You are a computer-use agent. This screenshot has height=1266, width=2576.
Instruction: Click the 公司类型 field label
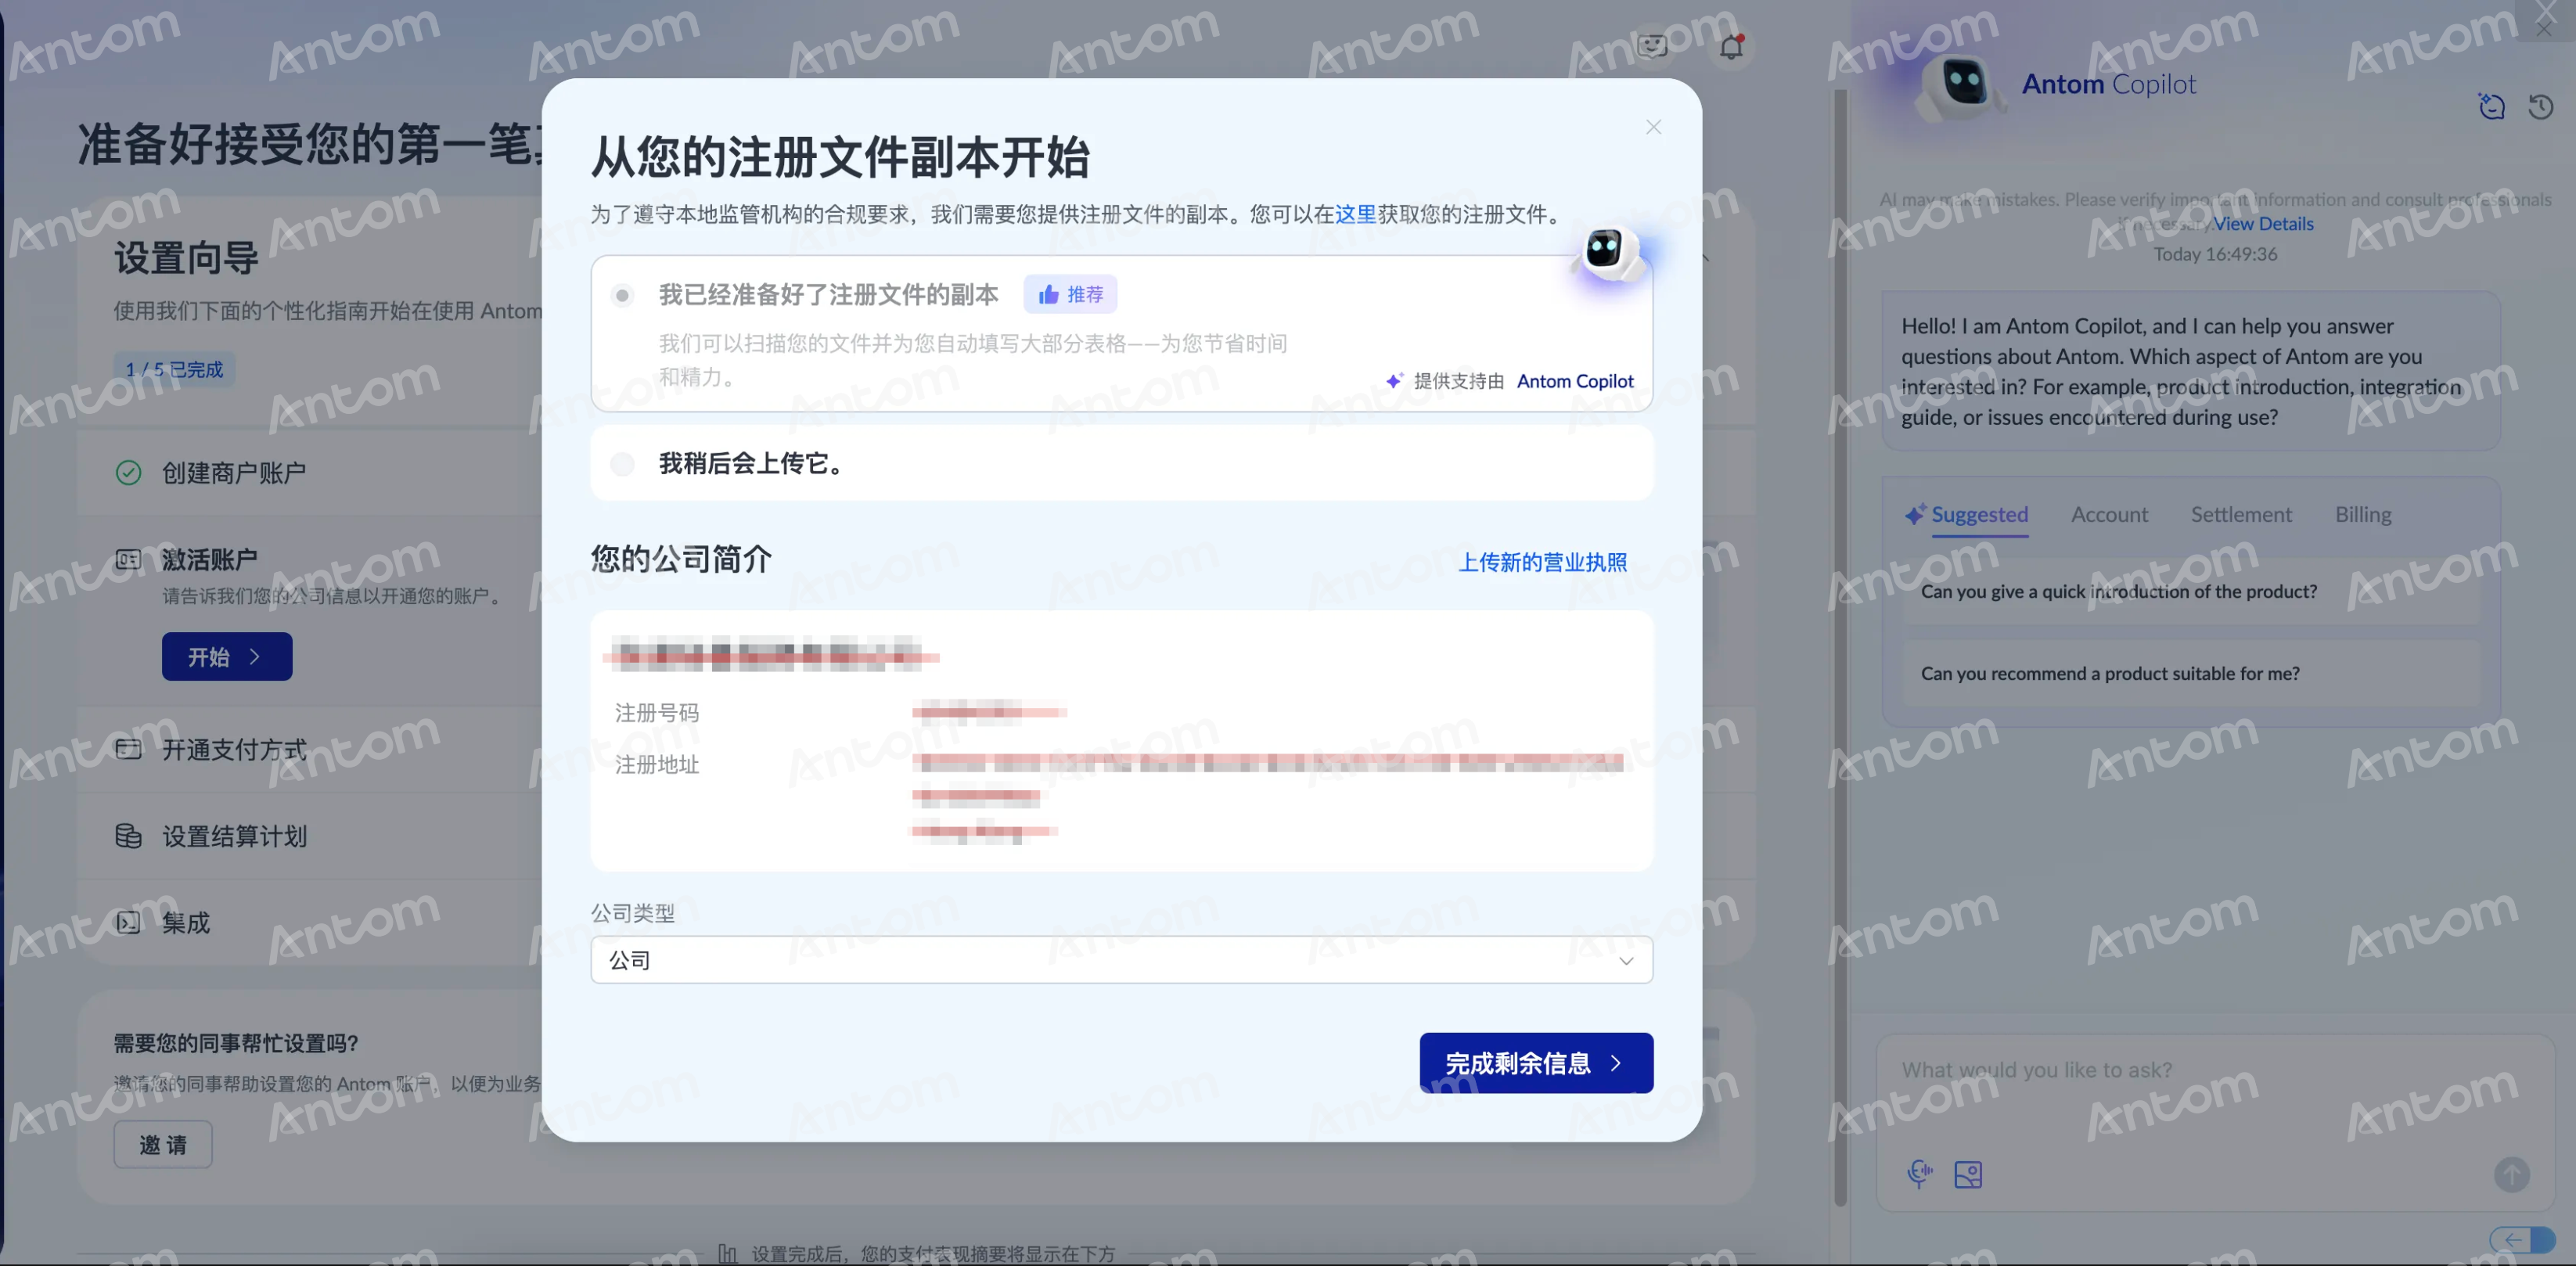click(x=633, y=913)
